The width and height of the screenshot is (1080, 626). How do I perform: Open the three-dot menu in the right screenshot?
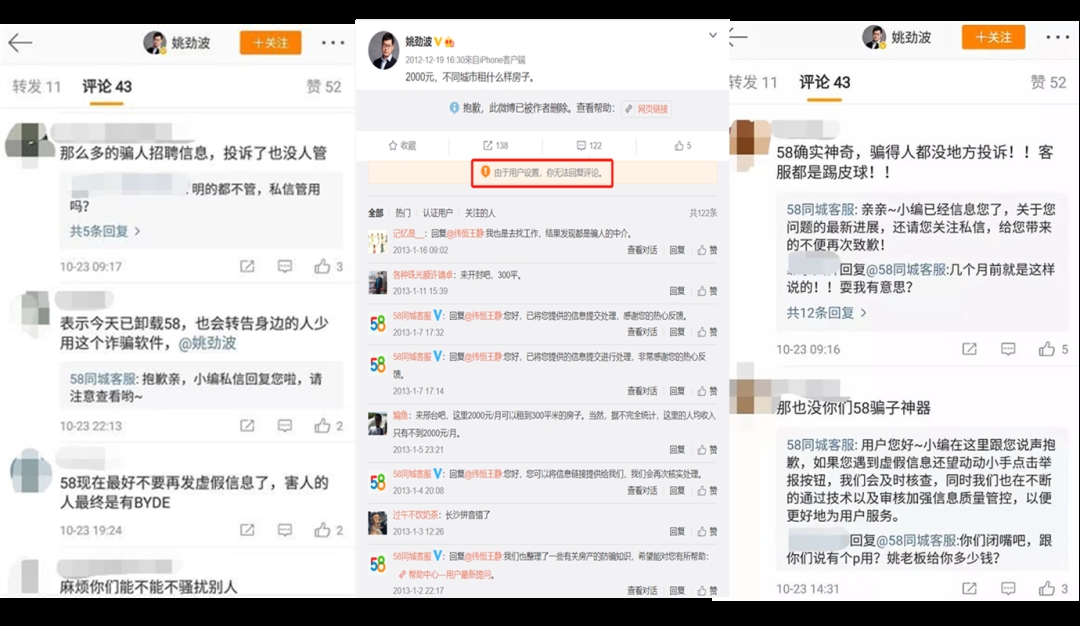coord(1057,37)
